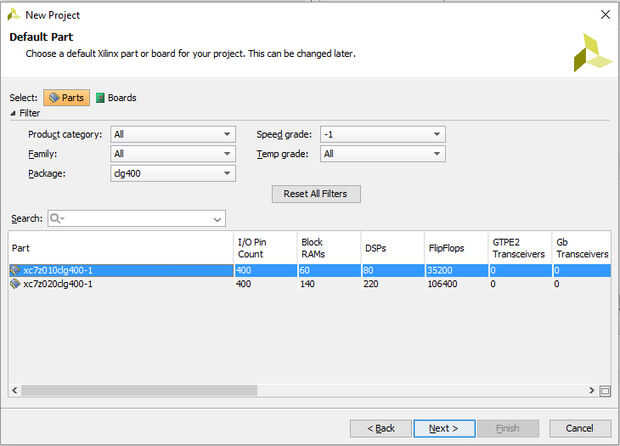Sort by I/O Pin Count column

point(265,248)
